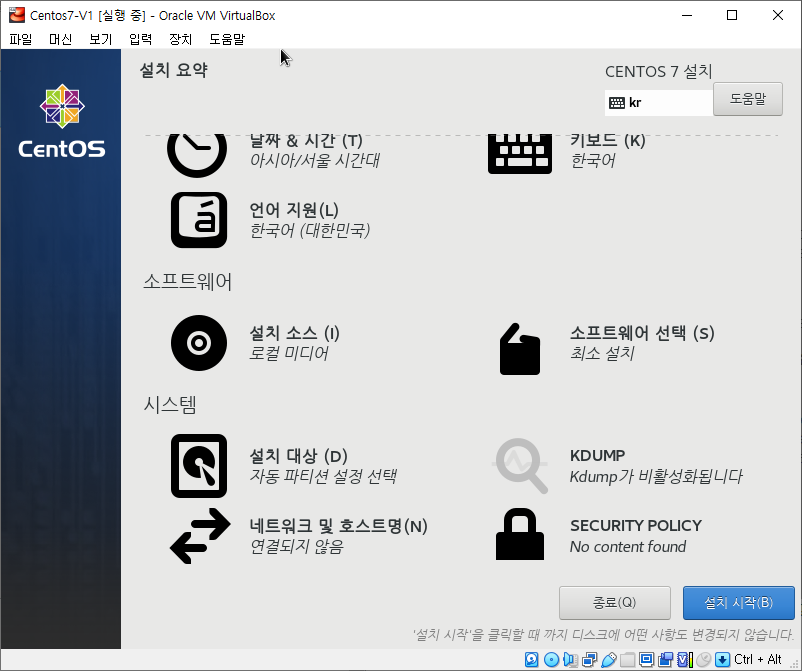Open network and hostname arrows icon

coord(200,536)
